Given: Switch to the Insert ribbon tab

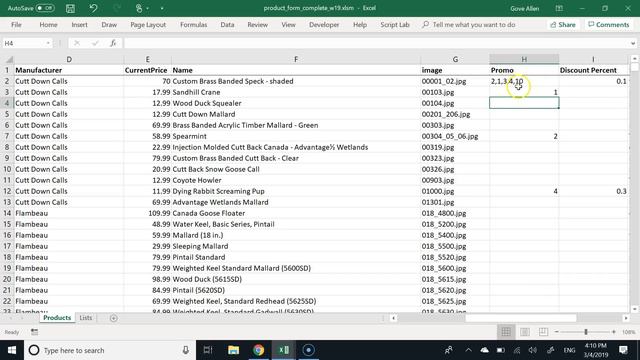Looking at the screenshot, I should coord(79,25).
